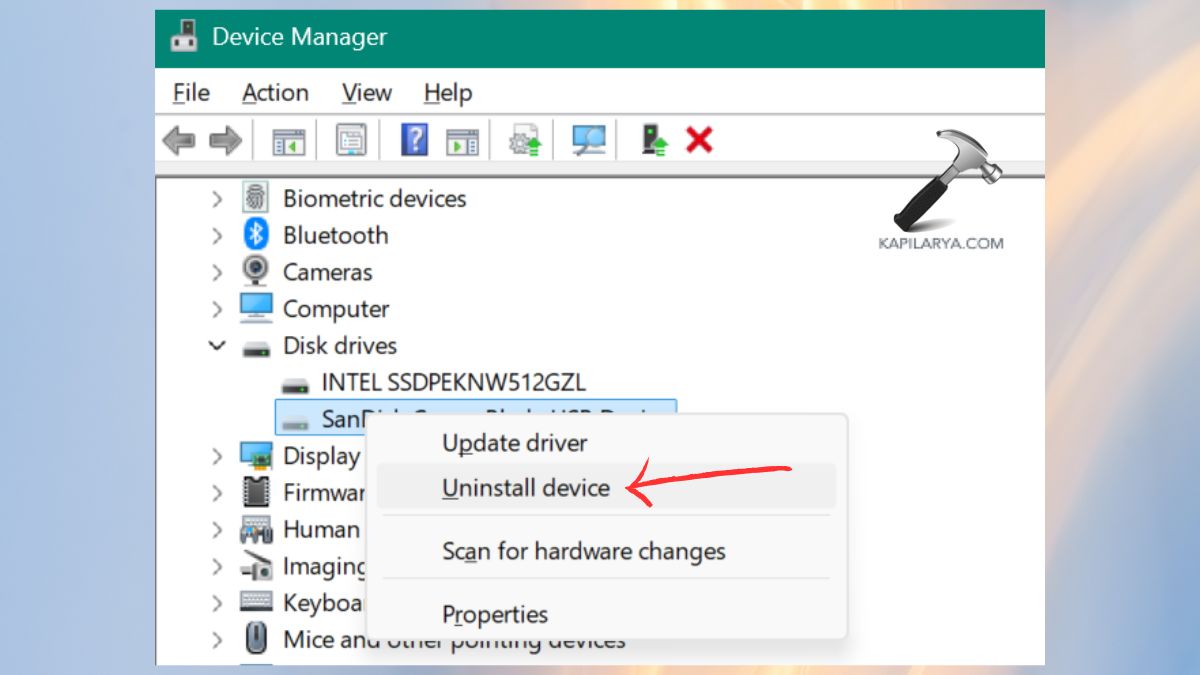Open the Action menu
1200x675 pixels.
click(x=275, y=92)
